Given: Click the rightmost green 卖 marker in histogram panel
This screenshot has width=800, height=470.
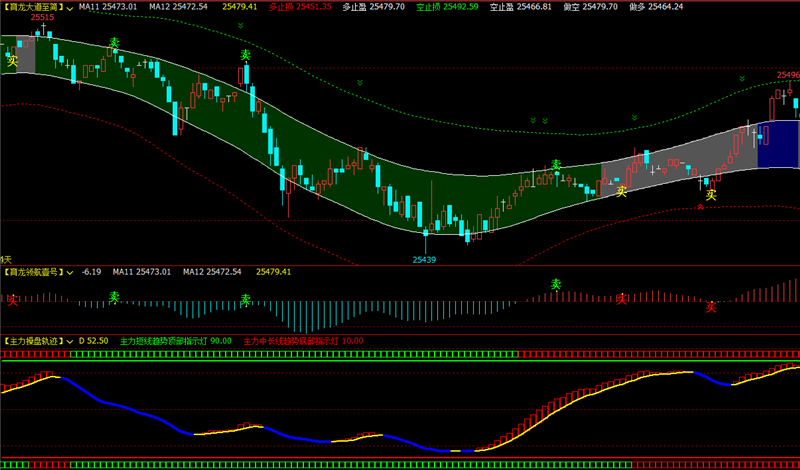Looking at the screenshot, I should coord(556,284).
